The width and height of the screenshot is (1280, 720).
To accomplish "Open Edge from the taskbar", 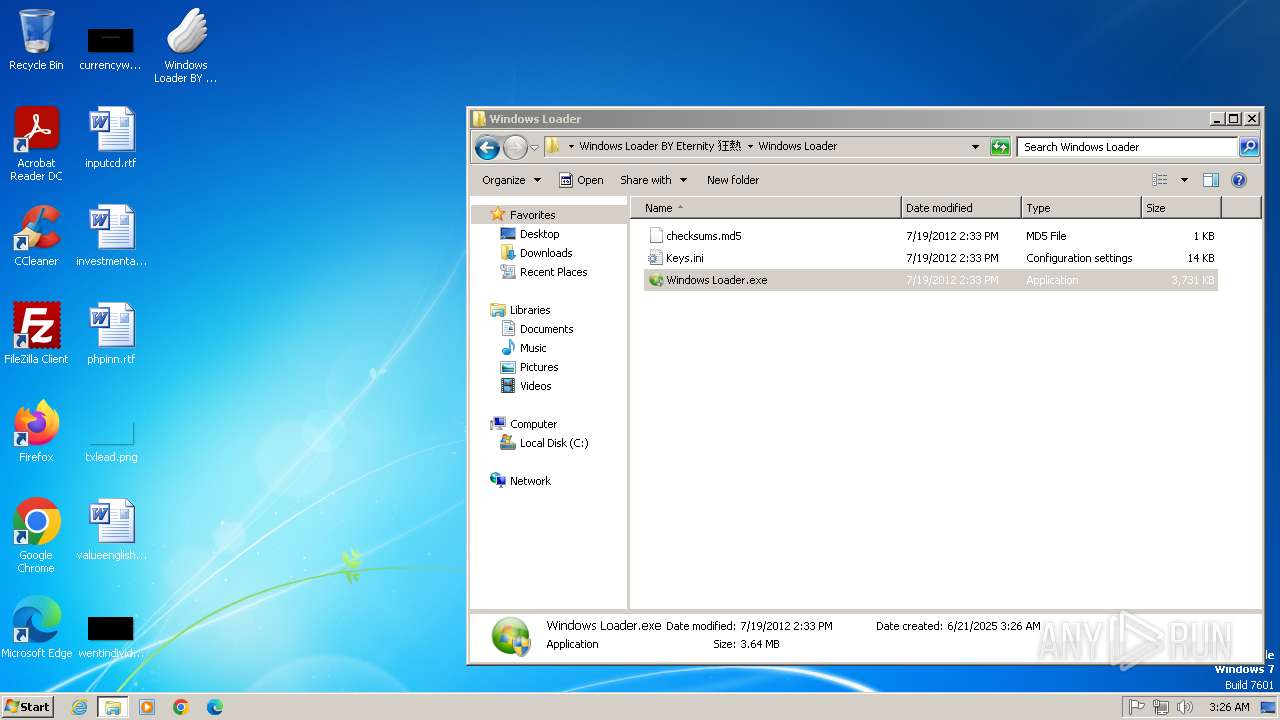I will (x=215, y=707).
